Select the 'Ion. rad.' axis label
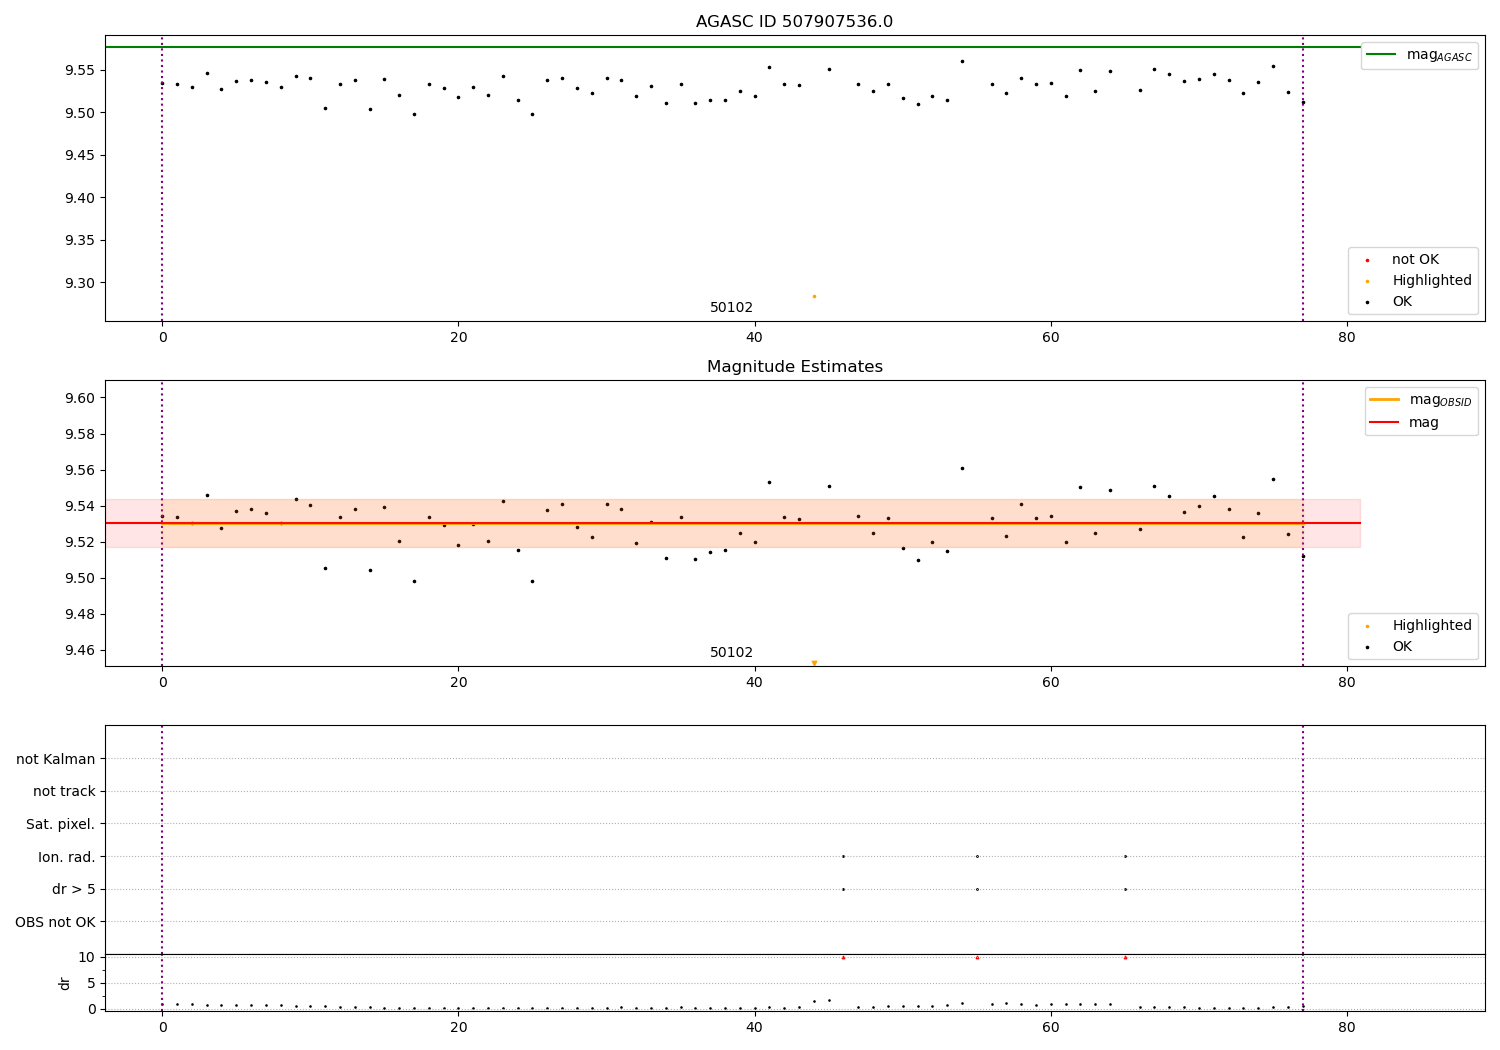 click(67, 857)
